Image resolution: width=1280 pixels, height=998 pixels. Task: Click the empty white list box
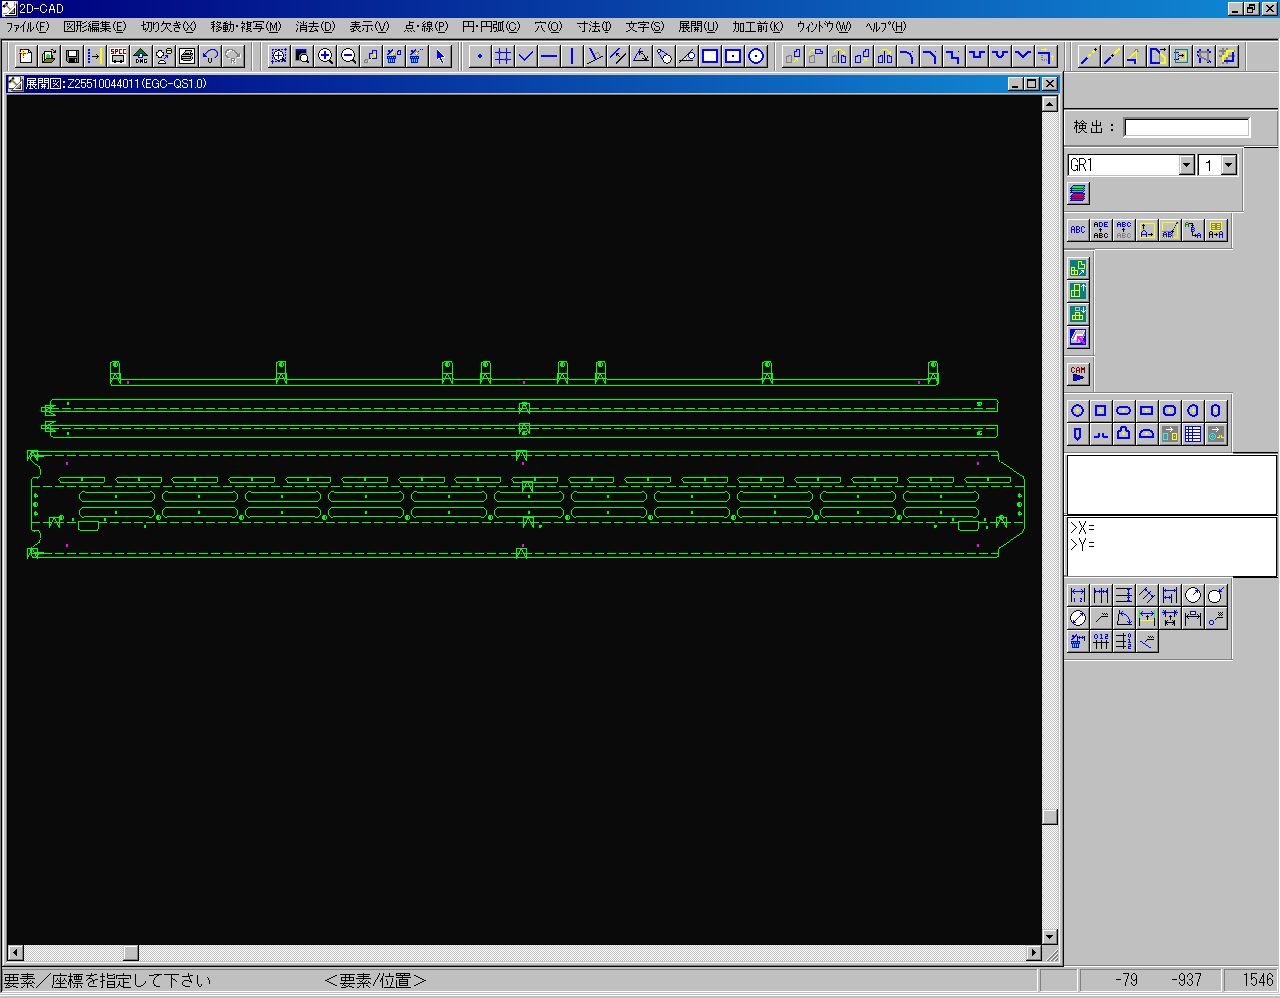[1171, 485]
